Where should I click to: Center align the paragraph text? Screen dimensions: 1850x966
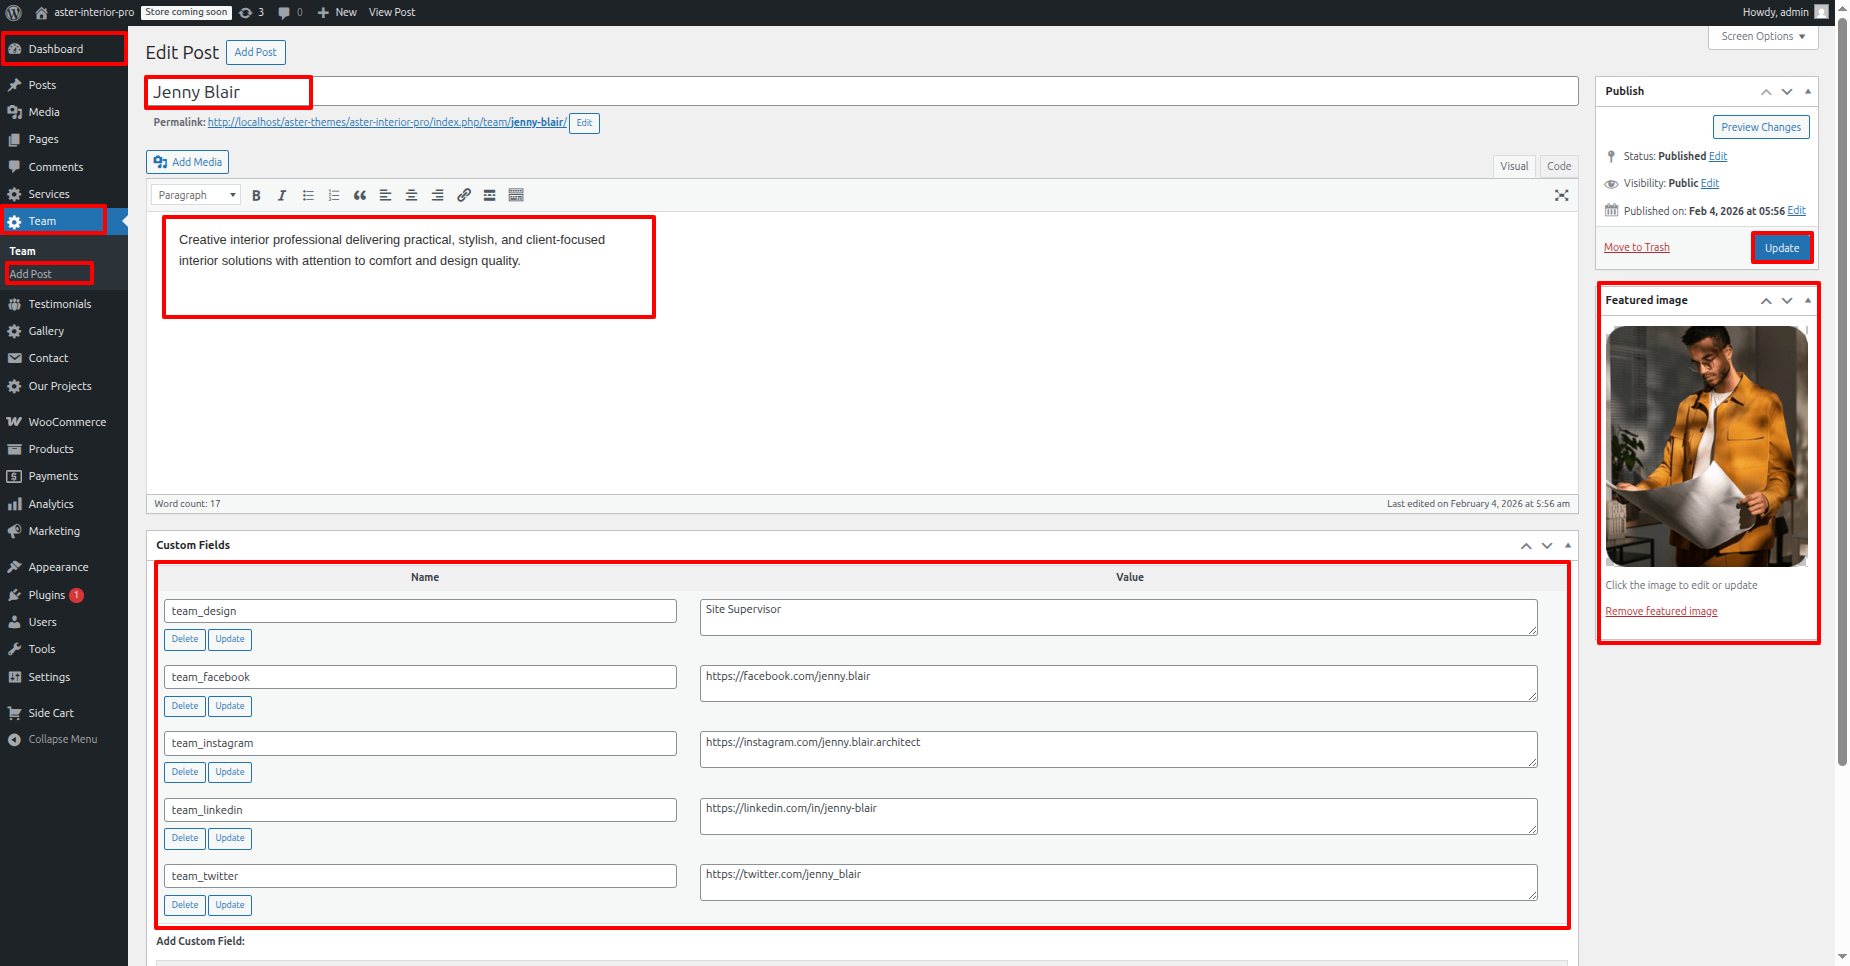411,196
